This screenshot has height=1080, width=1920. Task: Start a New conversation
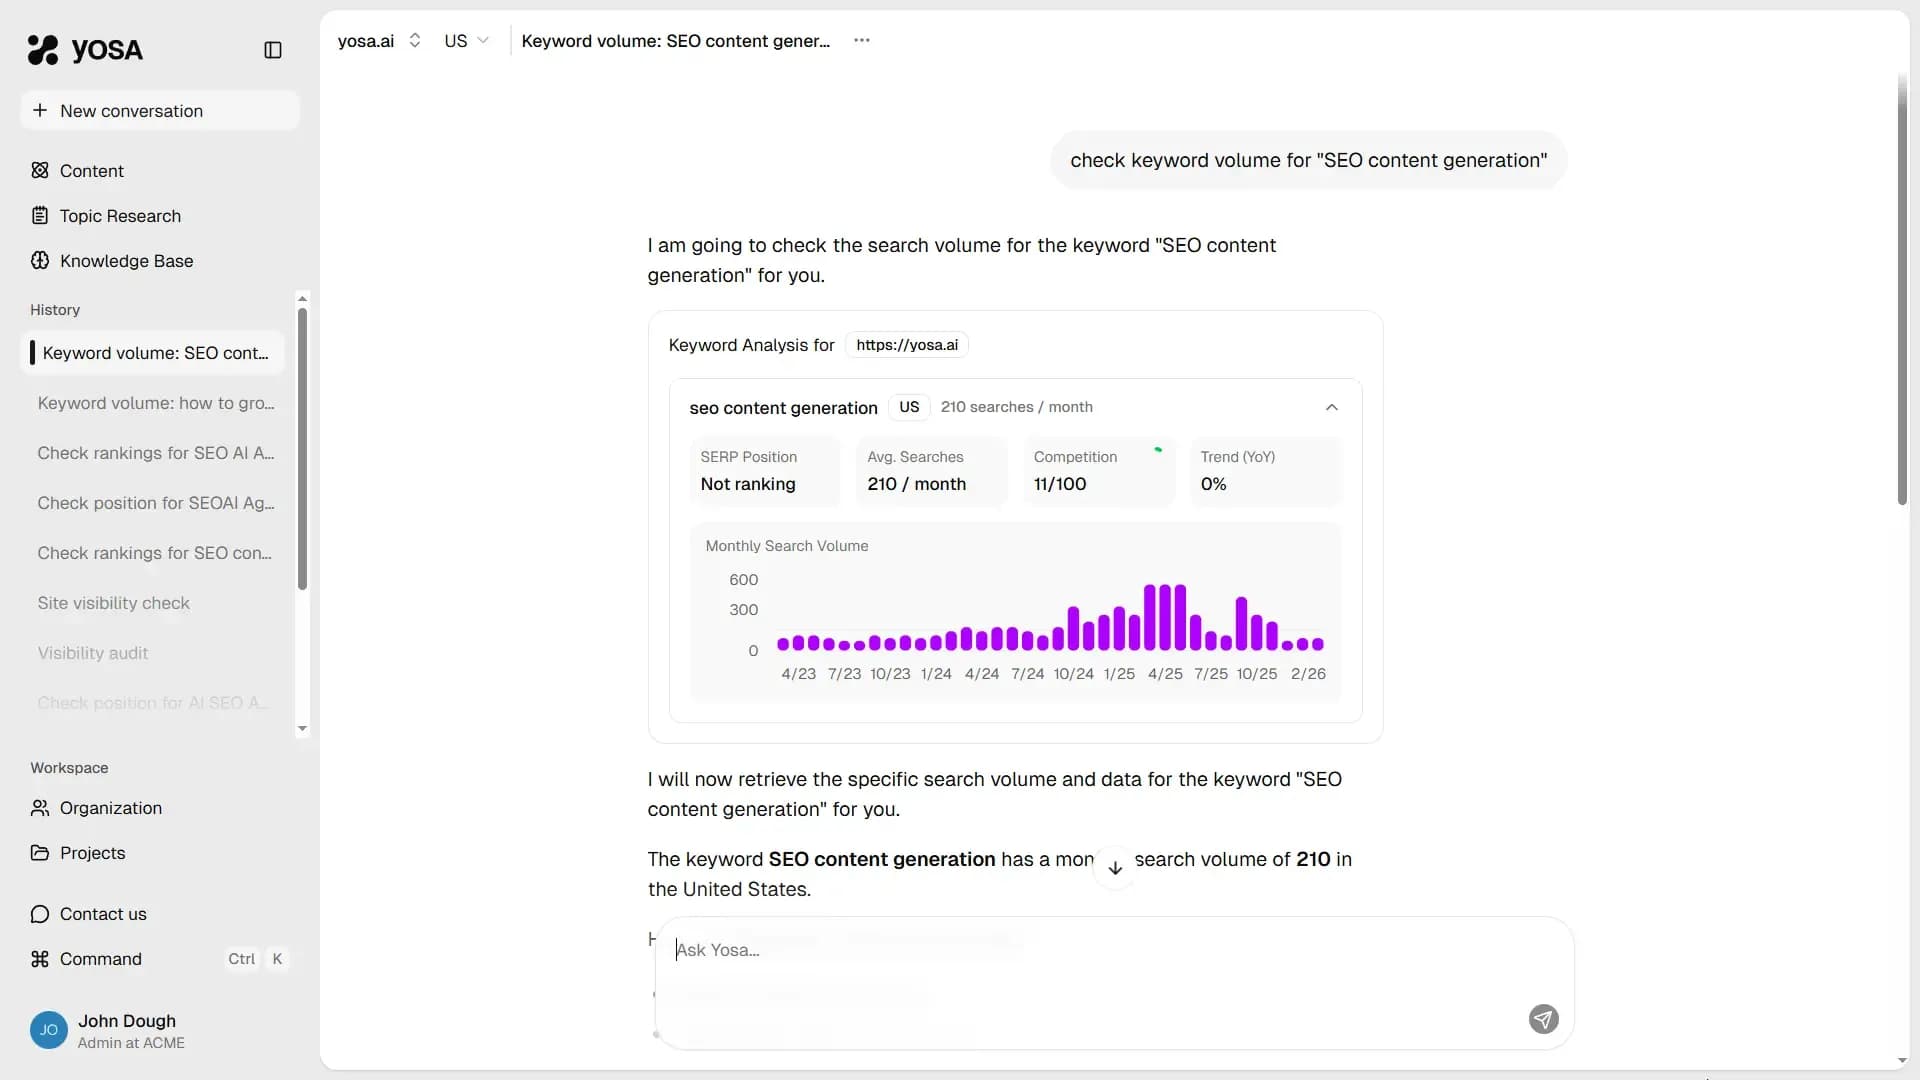pos(160,111)
